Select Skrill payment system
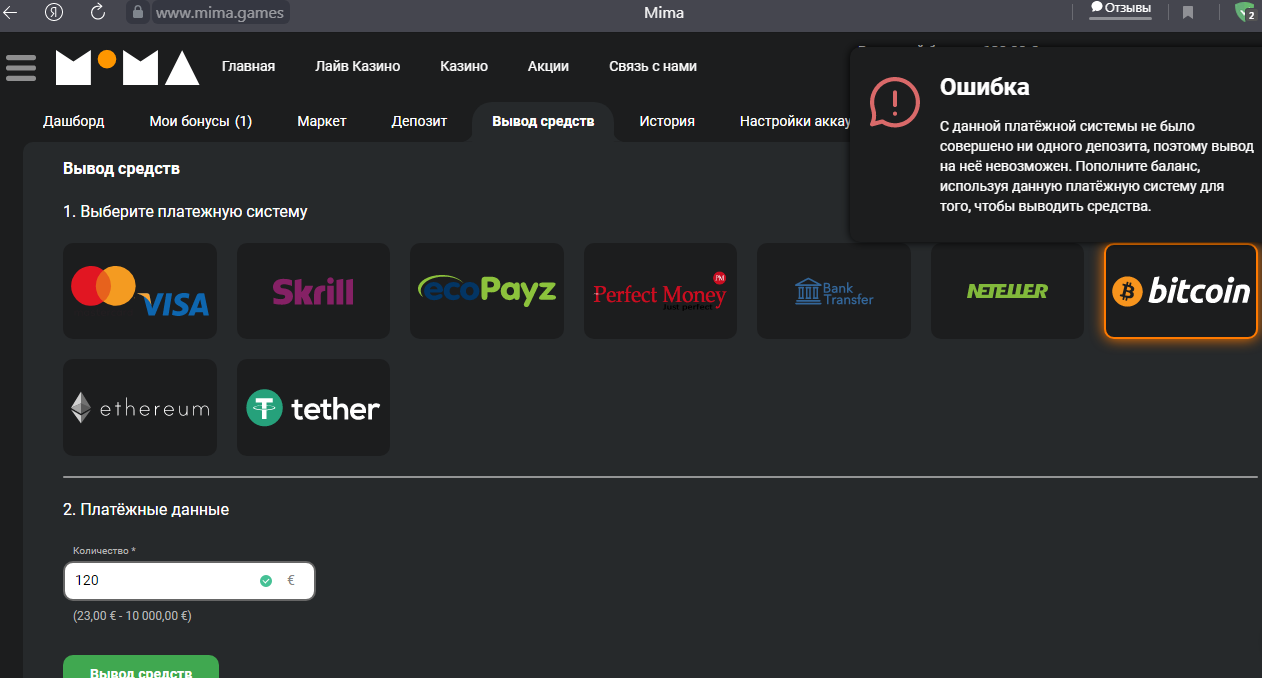The image size is (1262, 678). coord(313,291)
